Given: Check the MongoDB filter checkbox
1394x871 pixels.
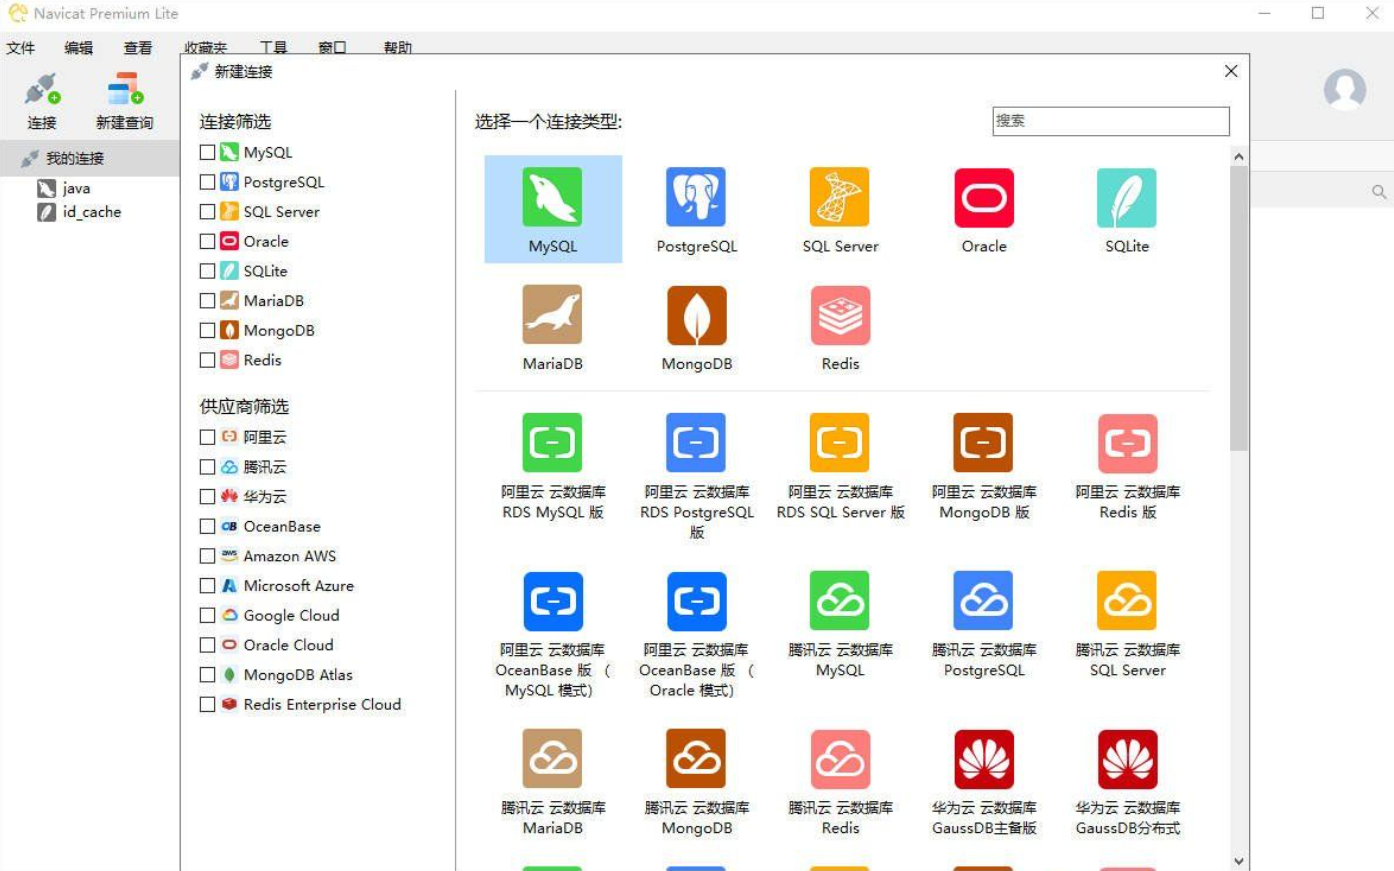Looking at the screenshot, I should point(207,330).
